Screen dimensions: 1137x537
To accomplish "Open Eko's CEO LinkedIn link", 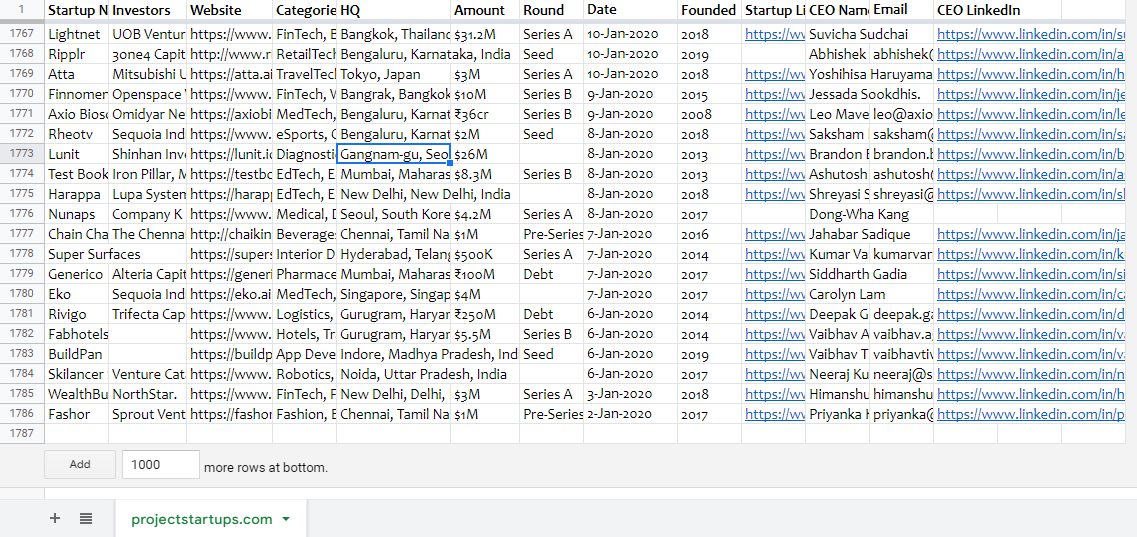I will point(1031,294).
